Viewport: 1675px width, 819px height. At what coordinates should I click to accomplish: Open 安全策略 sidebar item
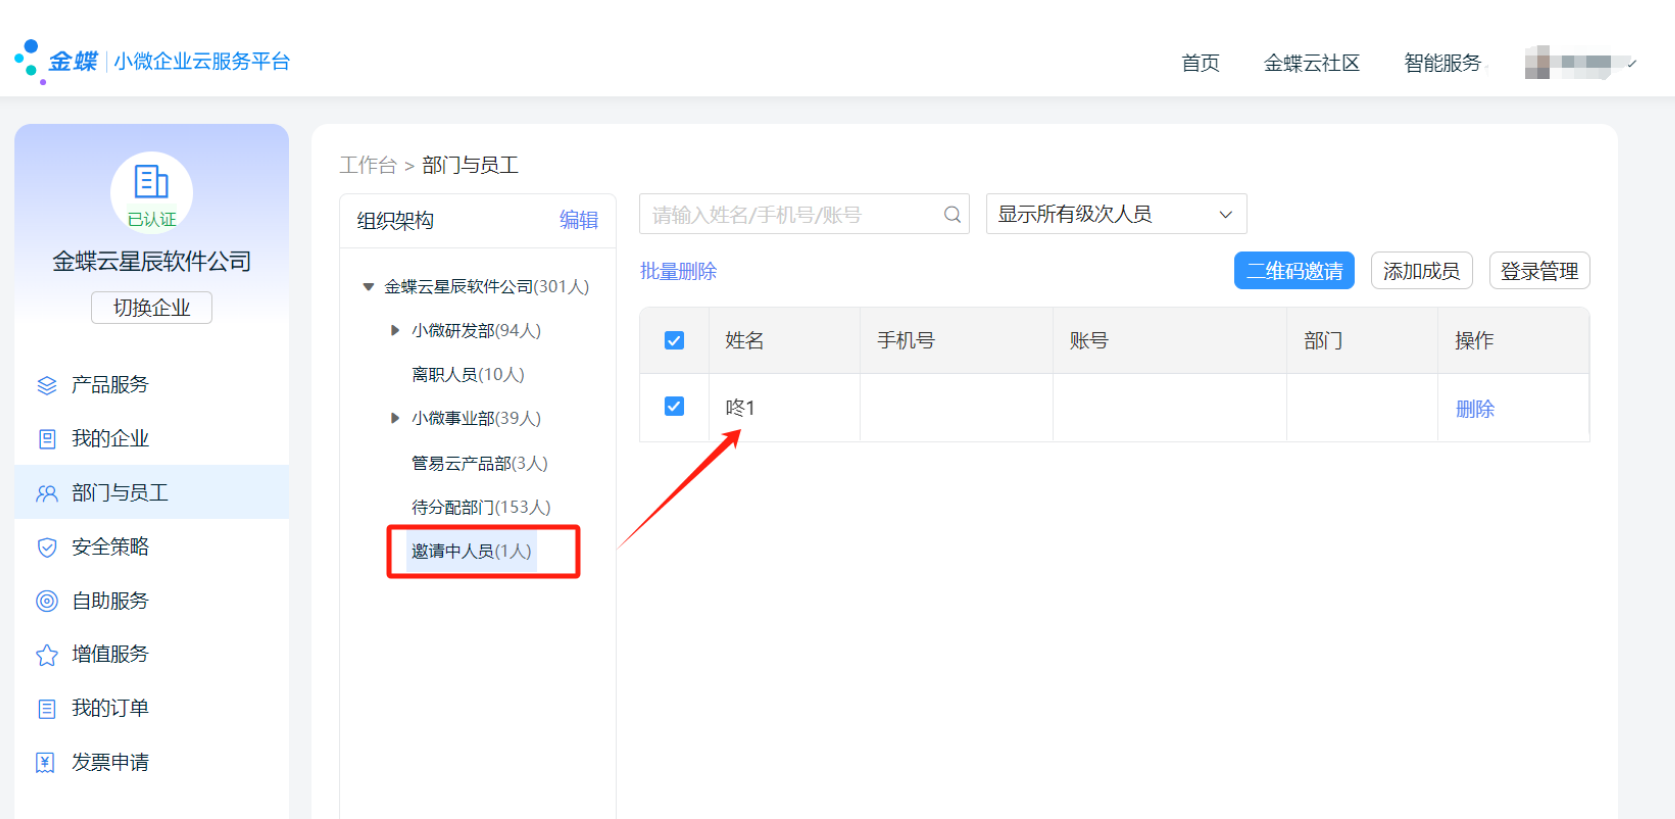[152, 547]
